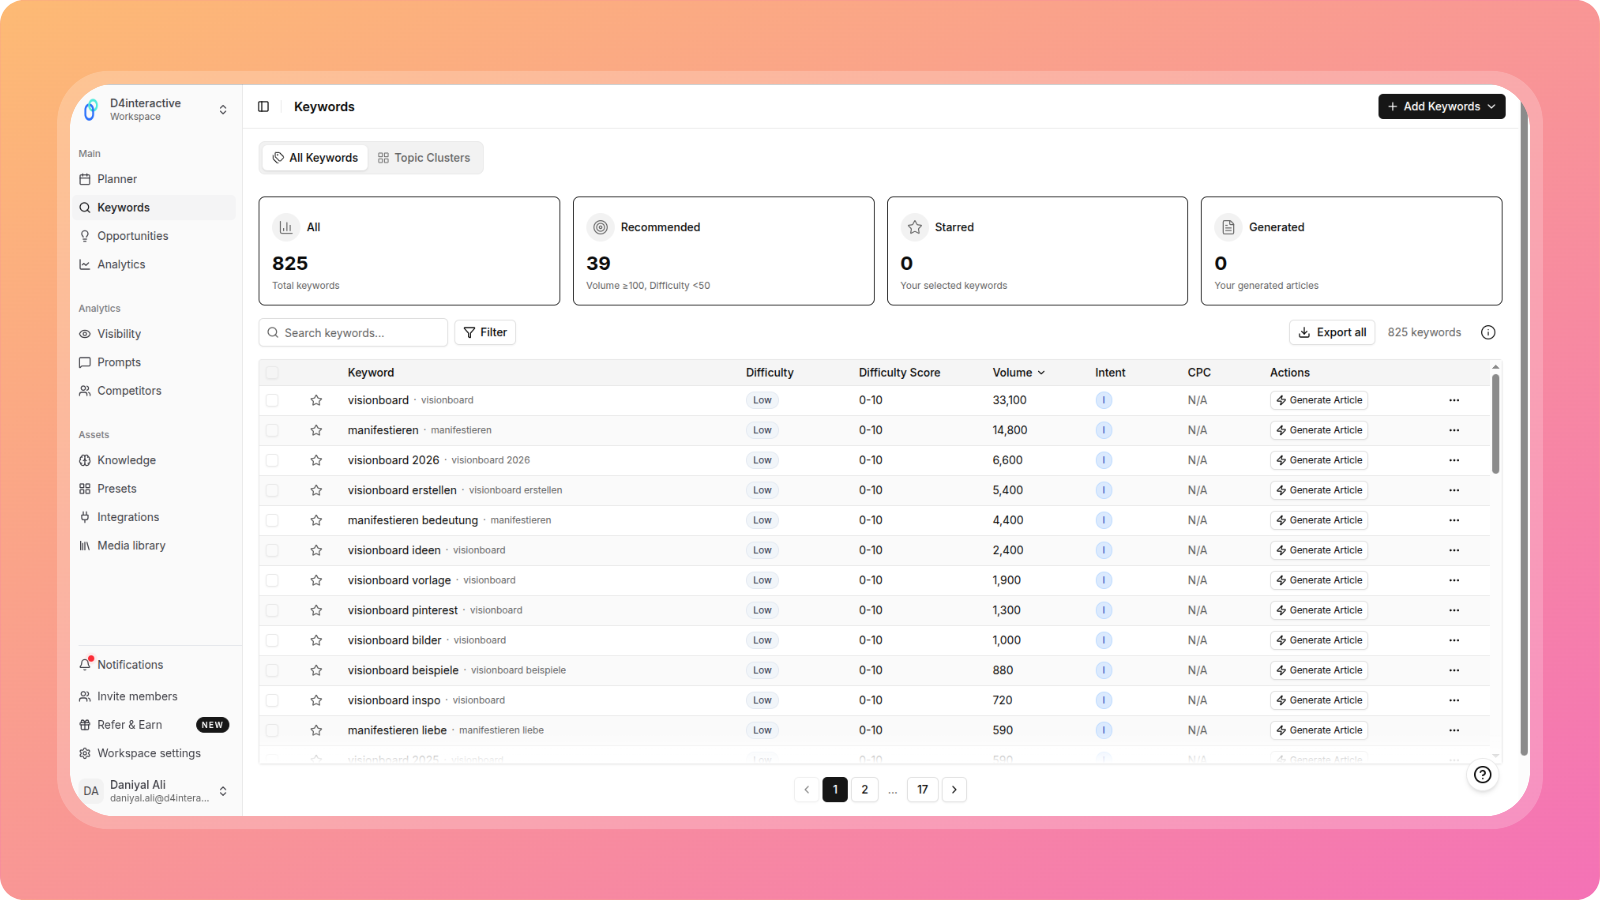Star the manifestieren bedeutung keyword
The width and height of the screenshot is (1600, 900).
pos(316,520)
